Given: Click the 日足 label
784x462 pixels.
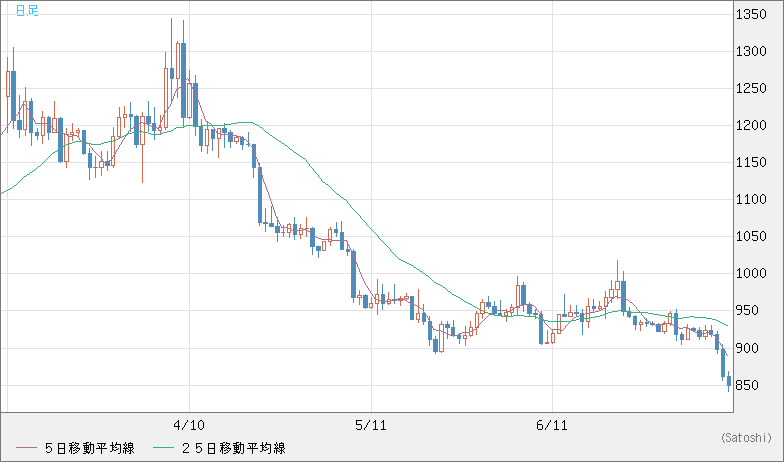Looking at the screenshot, I should (27, 10).
